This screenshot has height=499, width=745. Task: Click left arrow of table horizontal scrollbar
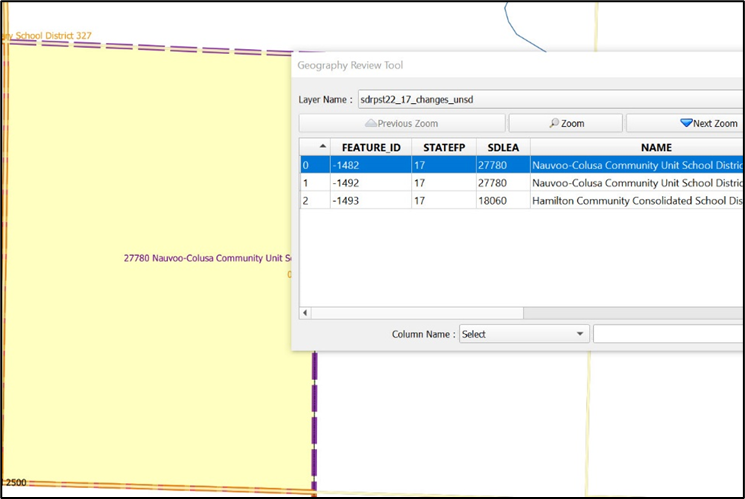click(307, 313)
